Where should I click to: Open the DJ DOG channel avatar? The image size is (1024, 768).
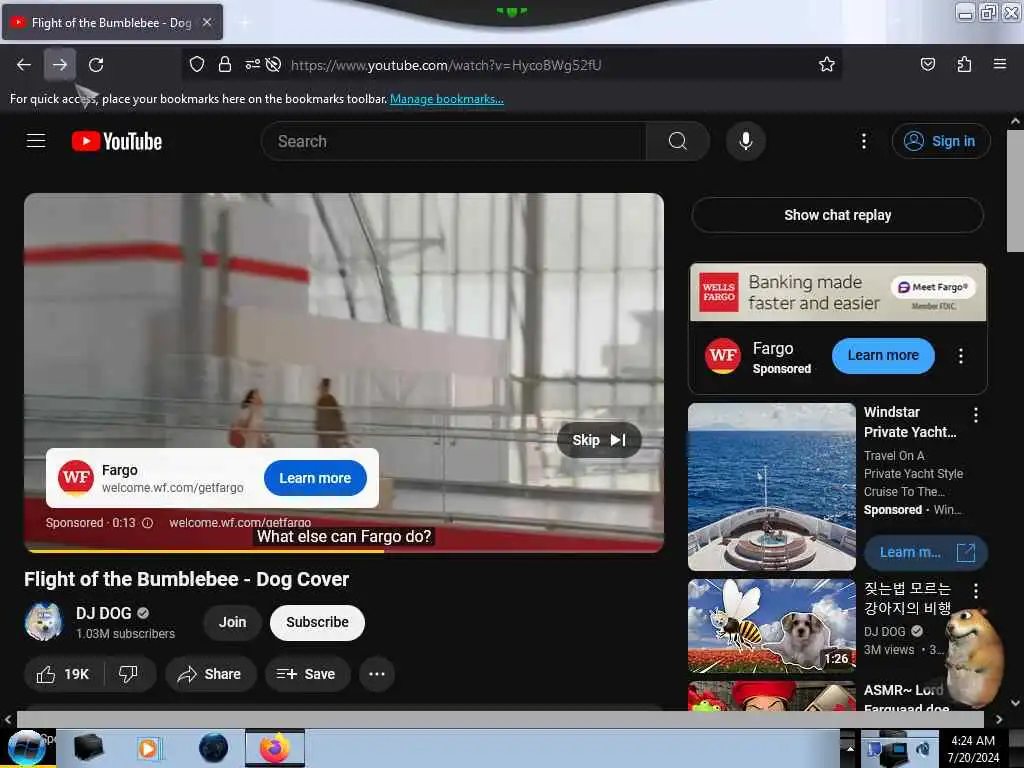44,622
